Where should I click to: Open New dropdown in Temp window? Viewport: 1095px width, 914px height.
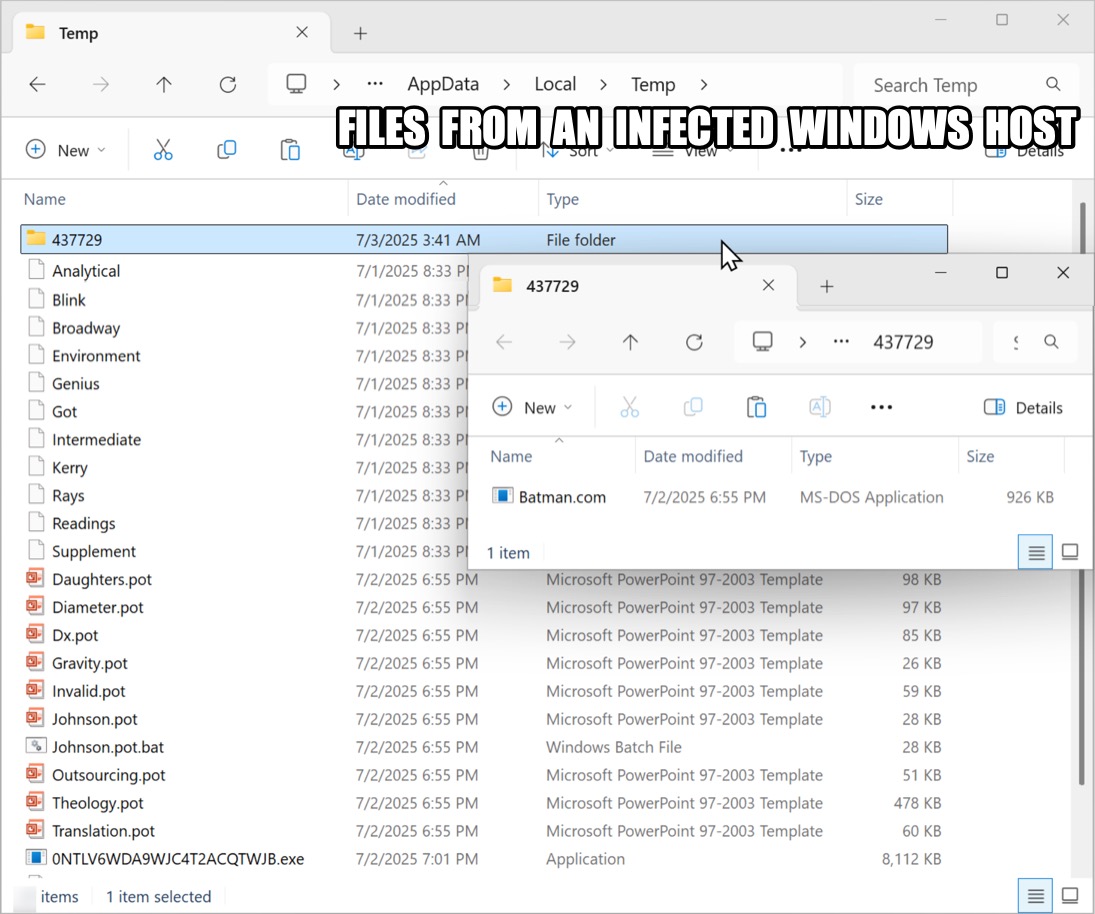coord(65,150)
